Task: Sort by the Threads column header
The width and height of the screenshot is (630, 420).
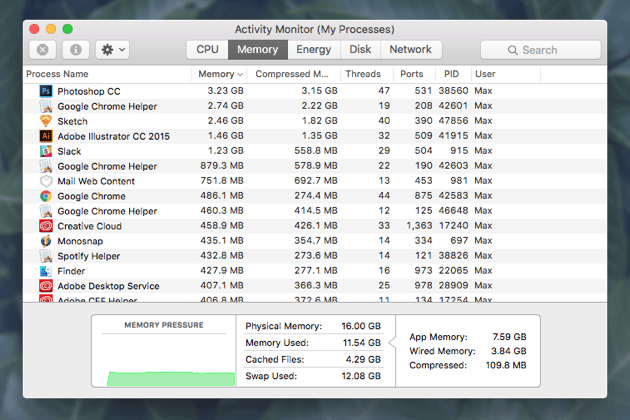Action: pos(363,74)
